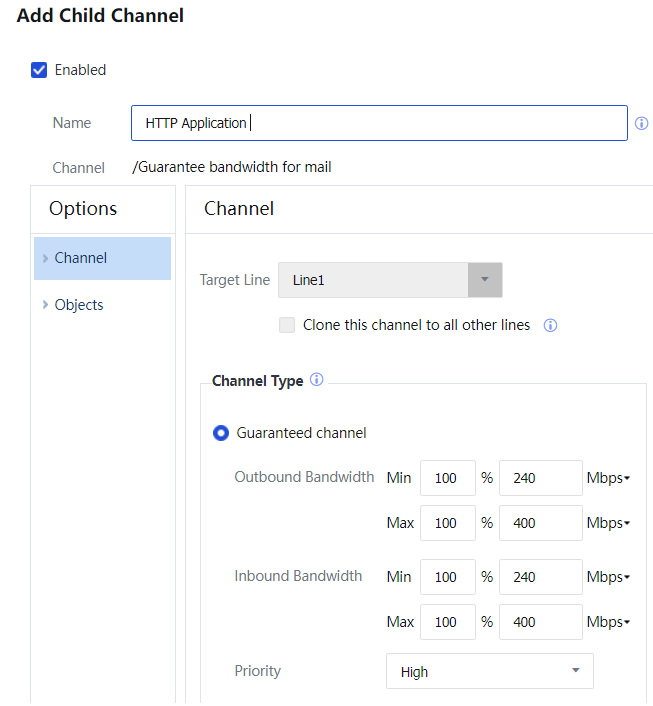The image size is (653, 706).
Task: Open Outbound Min Mbps unit dropdown
Action: pos(608,478)
